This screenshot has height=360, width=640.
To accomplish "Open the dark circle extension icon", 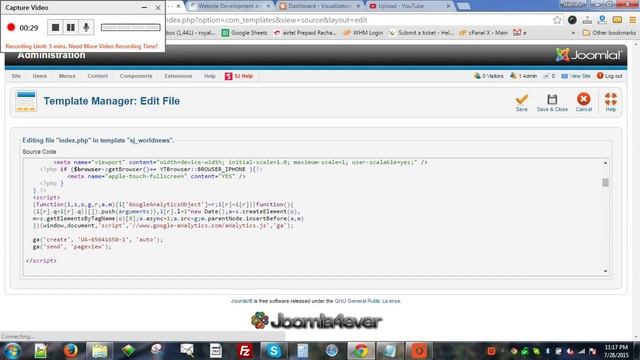I will pos(572,20).
